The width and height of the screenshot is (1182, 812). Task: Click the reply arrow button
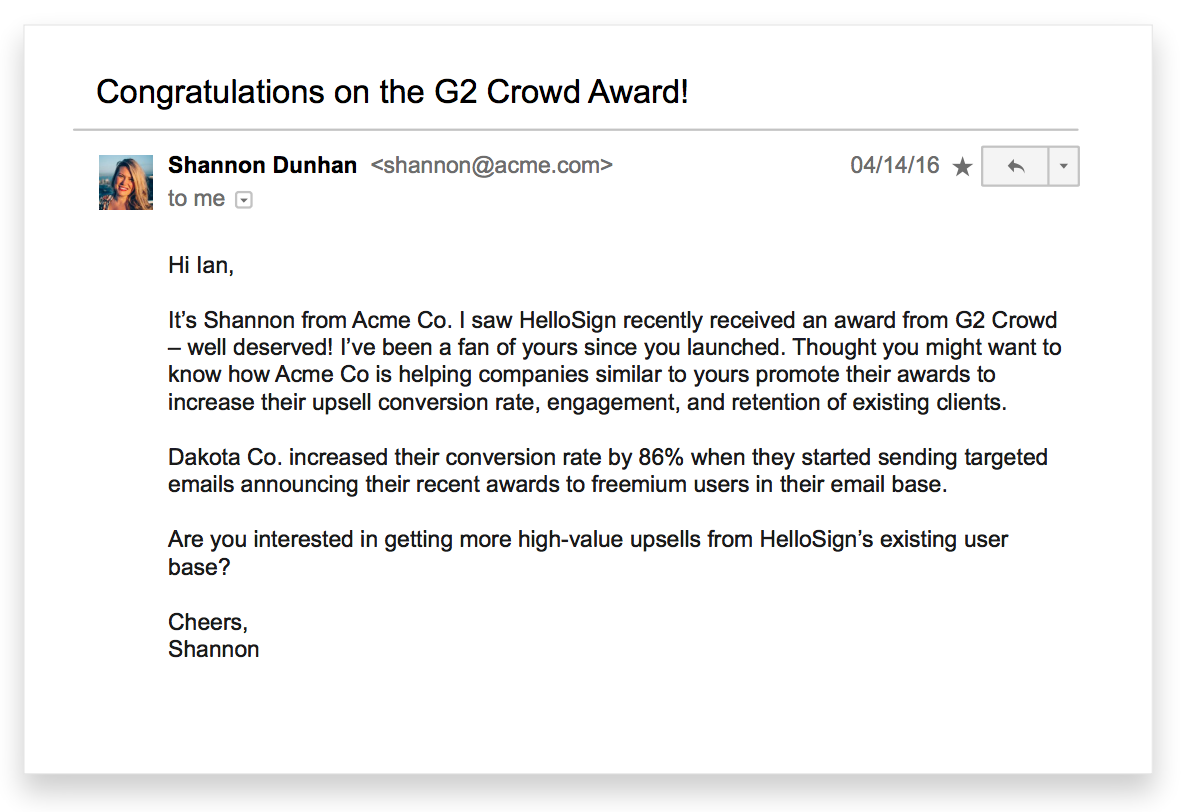click(x=1015, y=166)
